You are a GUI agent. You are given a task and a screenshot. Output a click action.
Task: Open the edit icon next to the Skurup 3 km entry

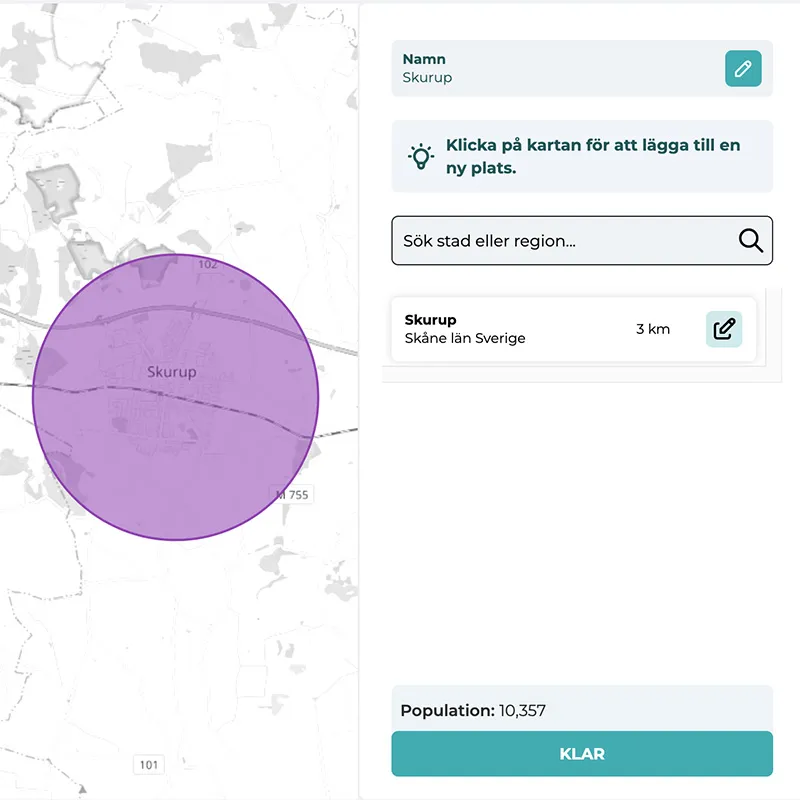click(x=724, y=329)
